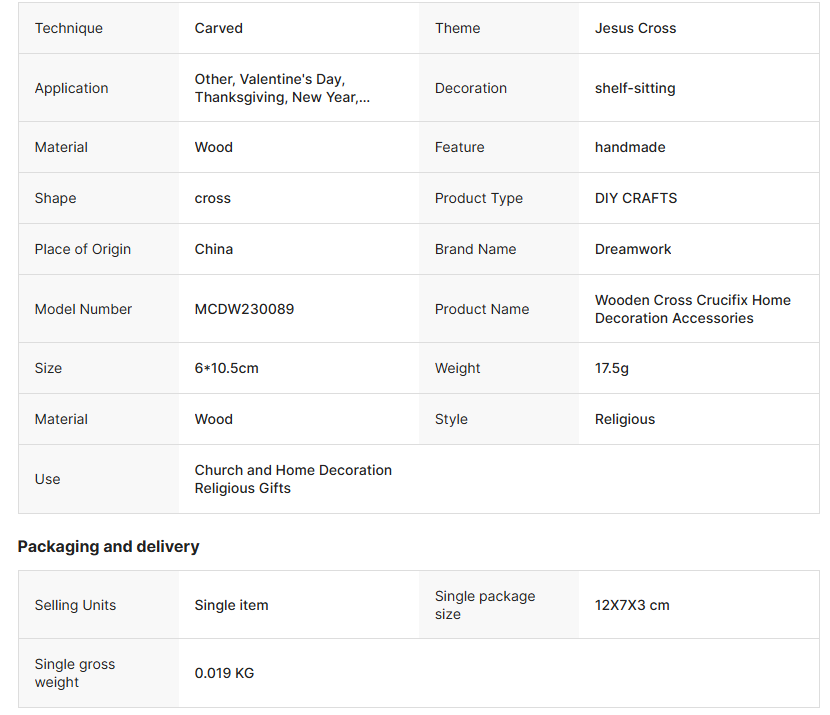Click the 12X7X3 cm package size
The width and height of the screenshot is (830, 715).
tap(632, 605)
